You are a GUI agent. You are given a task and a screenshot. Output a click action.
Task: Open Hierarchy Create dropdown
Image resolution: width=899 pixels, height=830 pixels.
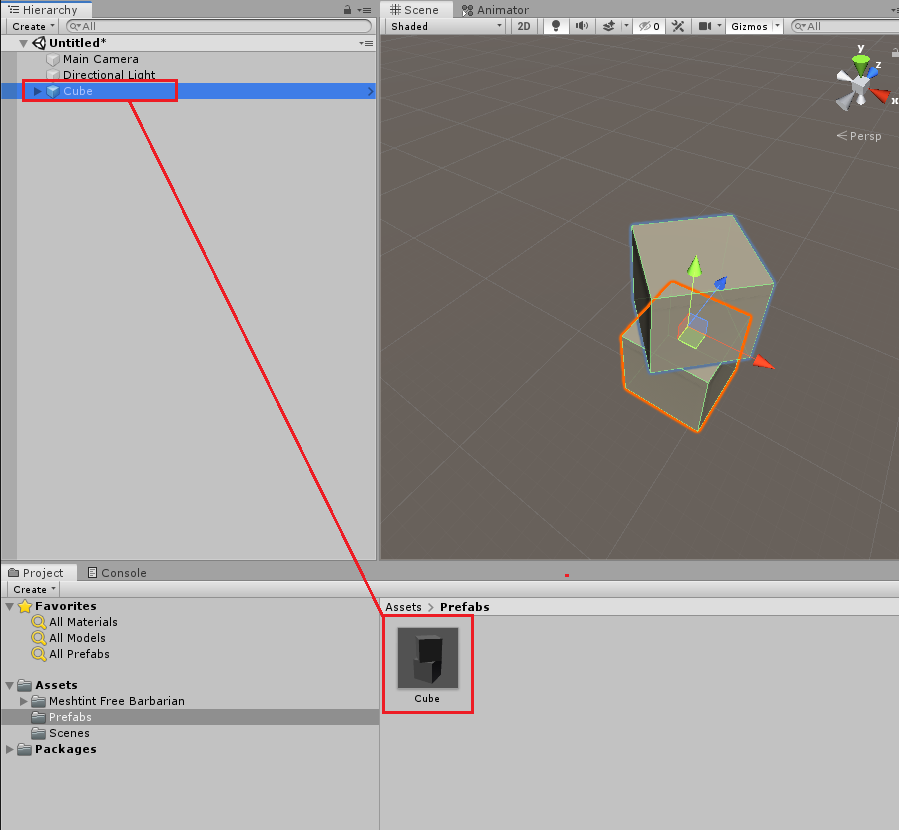(x=33, y=26)
